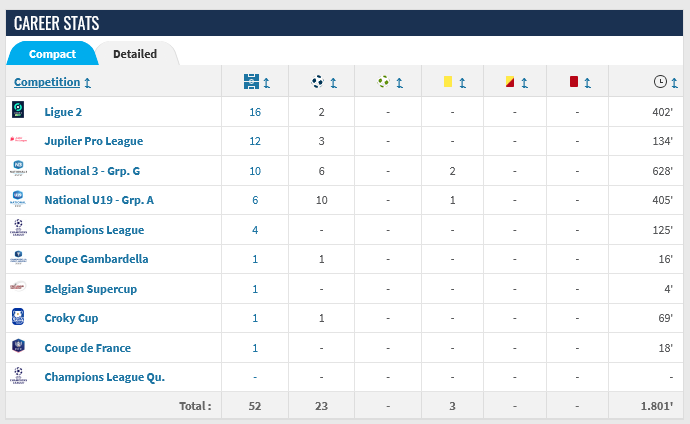
Task: Click 6 appearances for National U19
Action: [255, 200]
